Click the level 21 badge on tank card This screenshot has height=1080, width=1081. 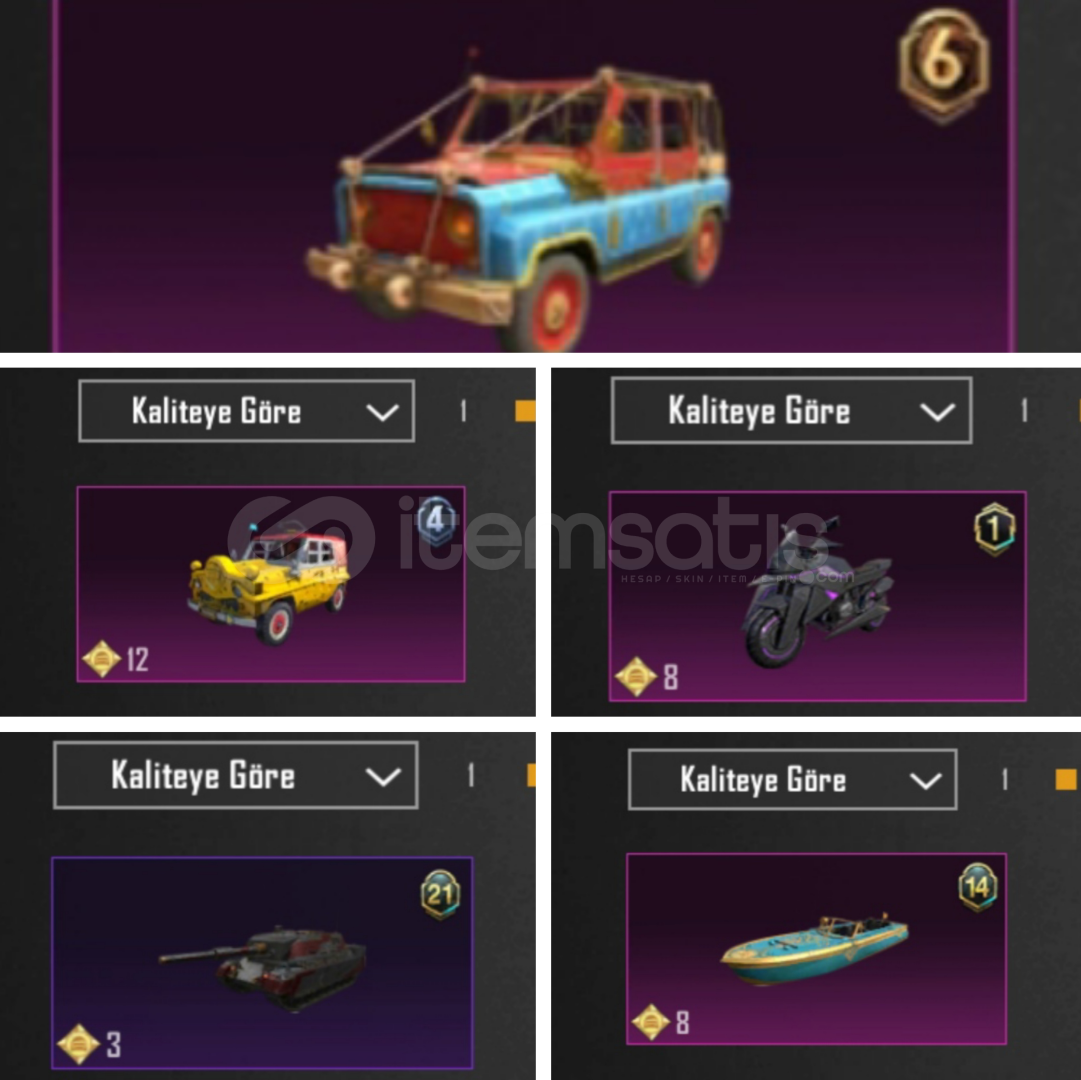pyautogui.click(x=441, y=895)
